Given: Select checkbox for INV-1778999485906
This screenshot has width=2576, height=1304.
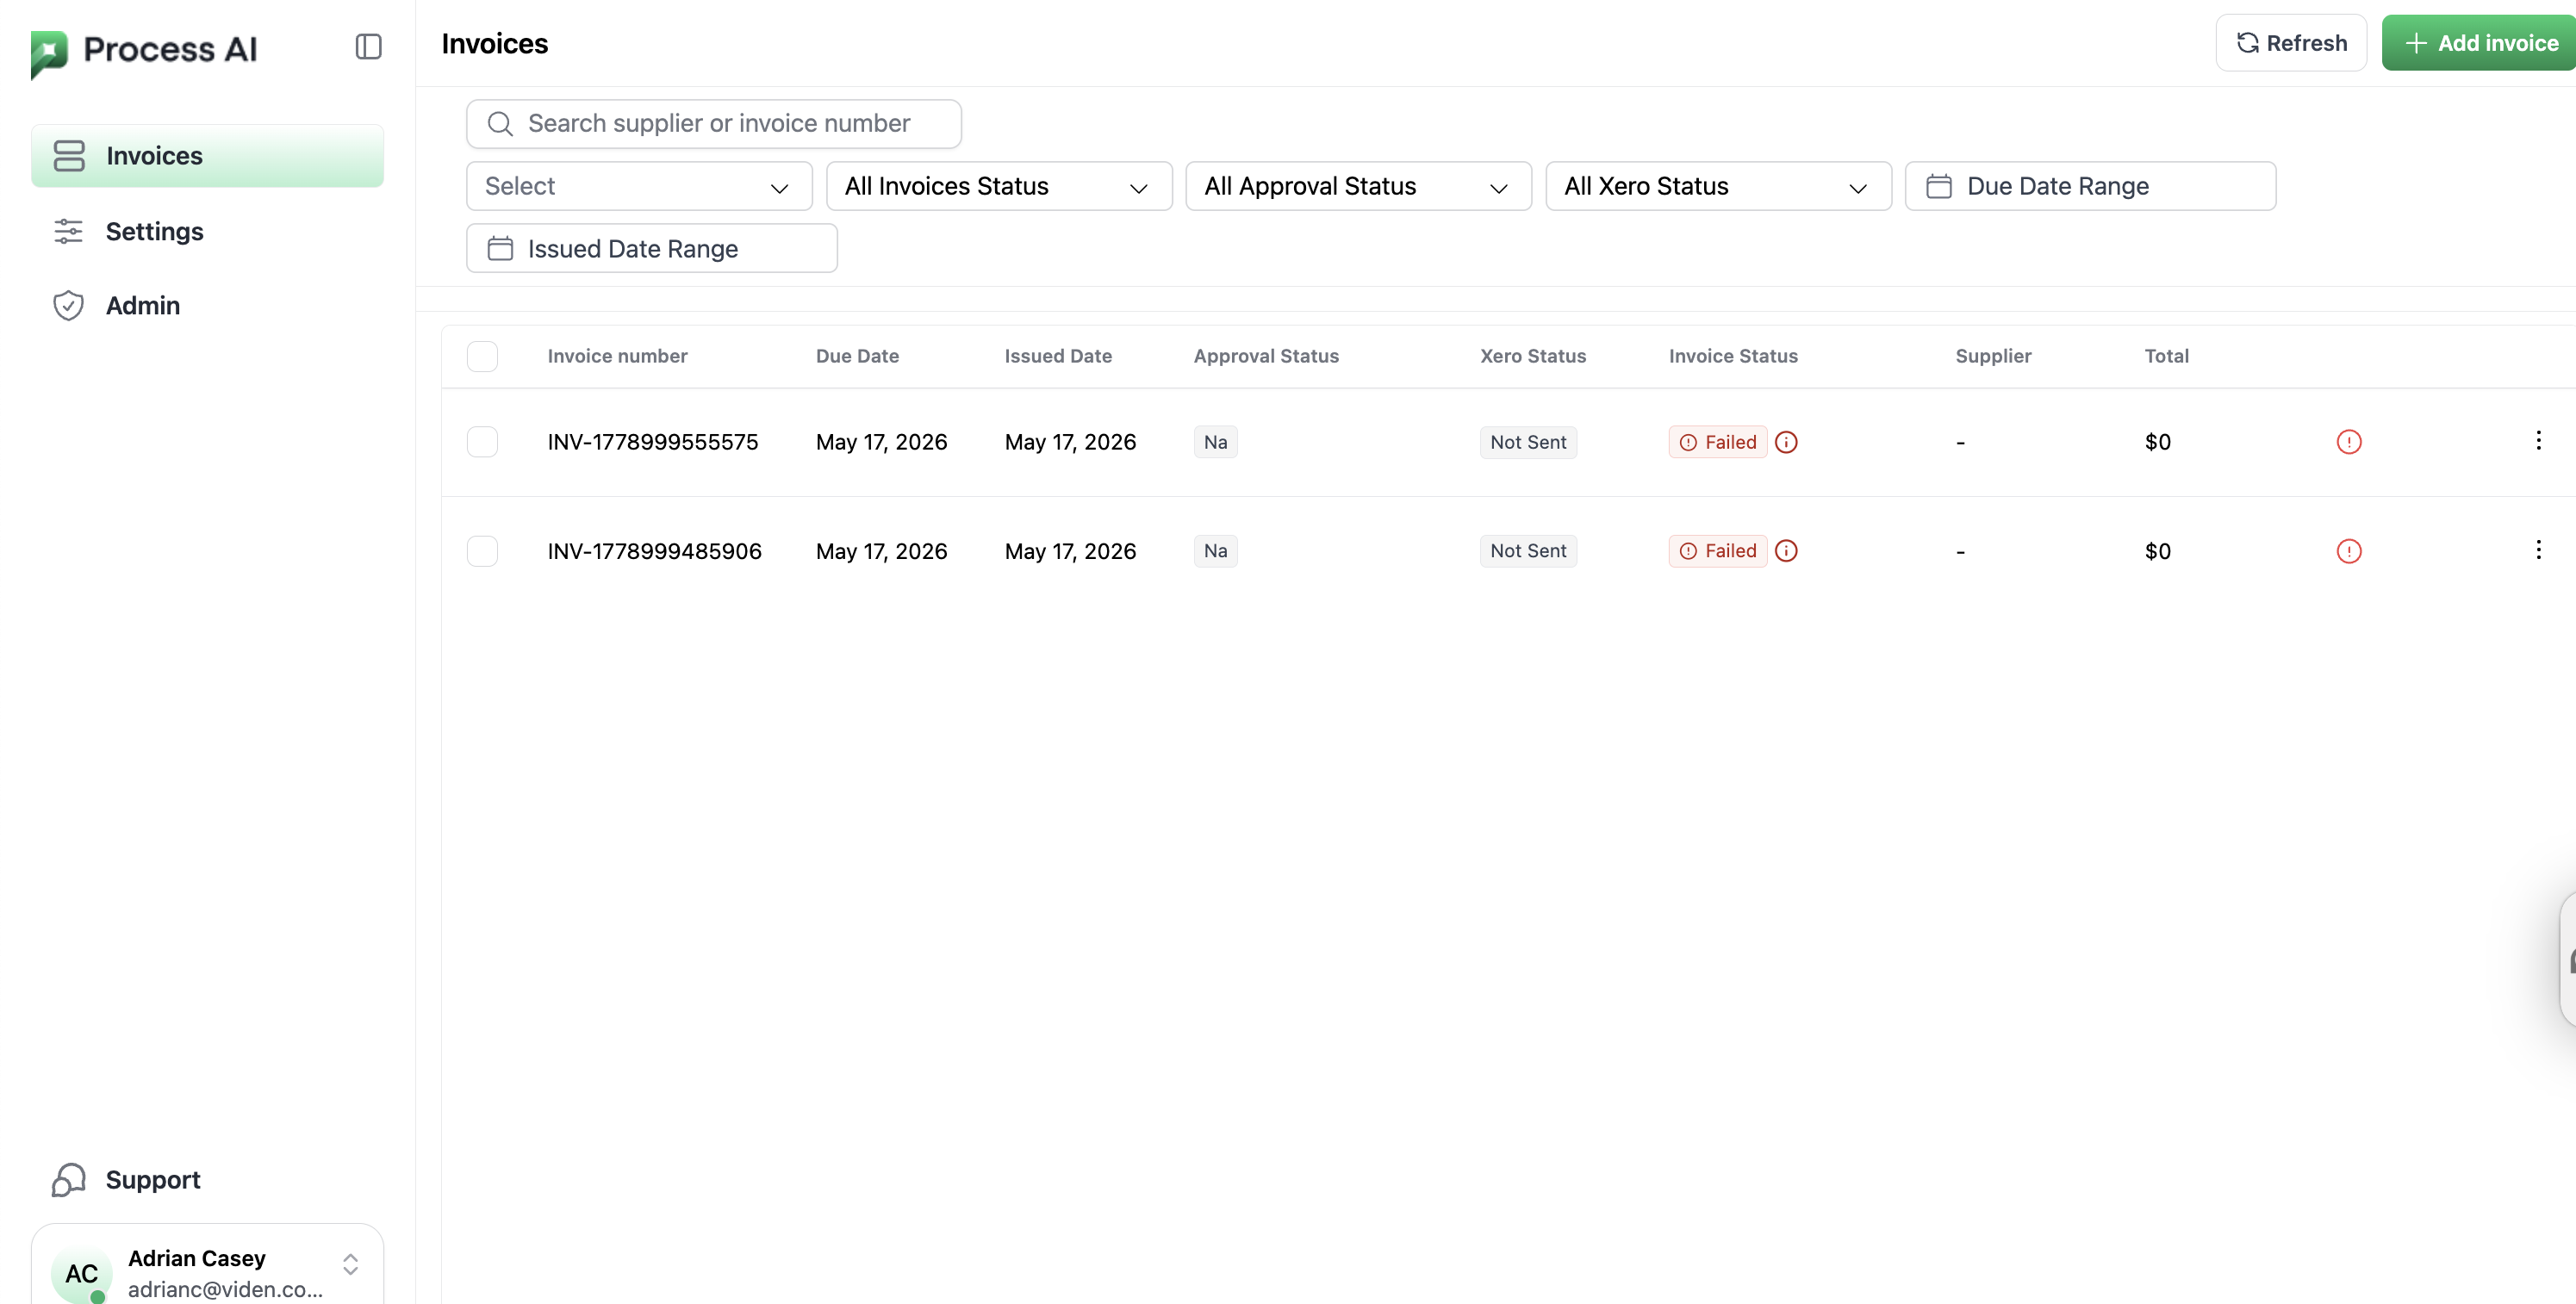Looking at the screenshot, I should pos(482,551).
